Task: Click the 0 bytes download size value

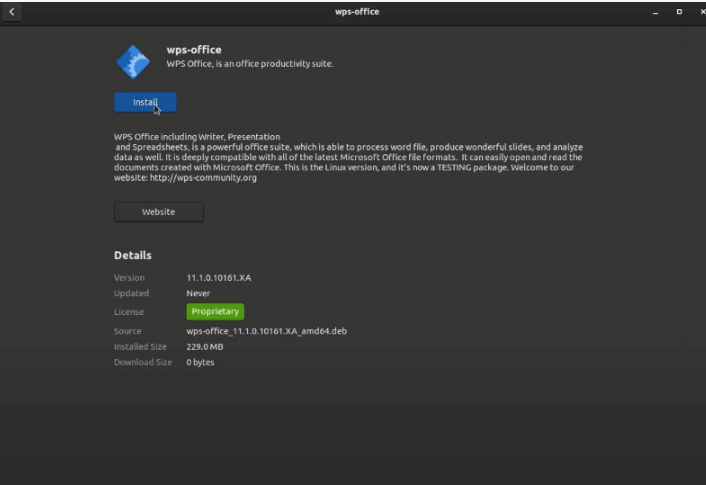Action: coord(200,362)
